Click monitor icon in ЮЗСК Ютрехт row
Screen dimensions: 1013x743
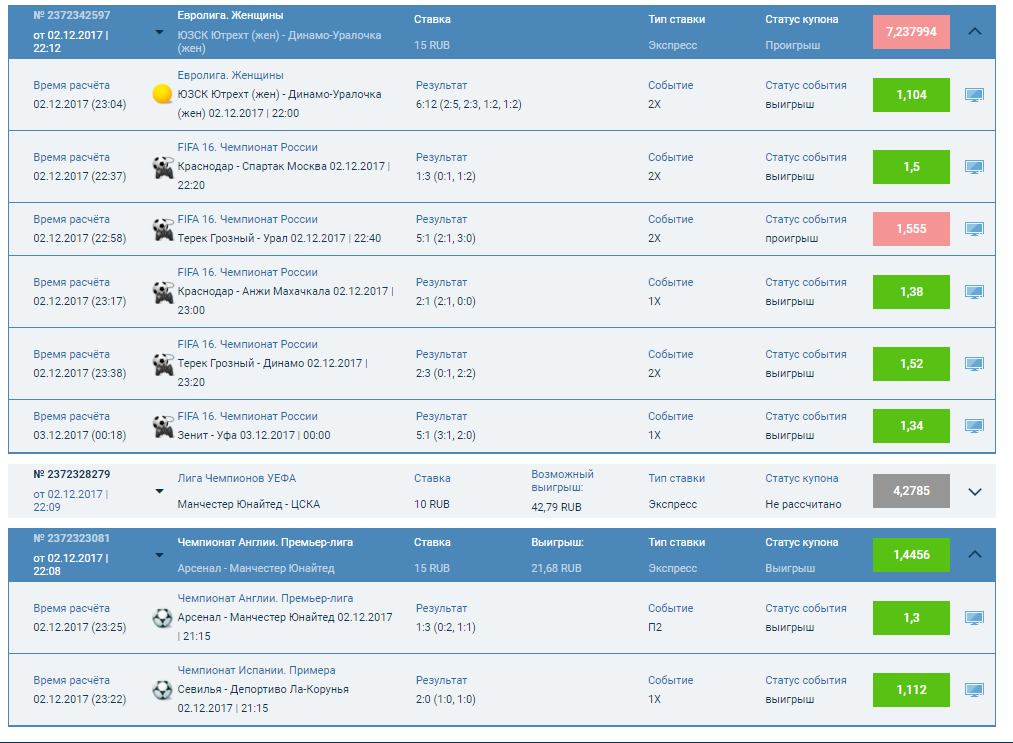click(x=973, y=95)
